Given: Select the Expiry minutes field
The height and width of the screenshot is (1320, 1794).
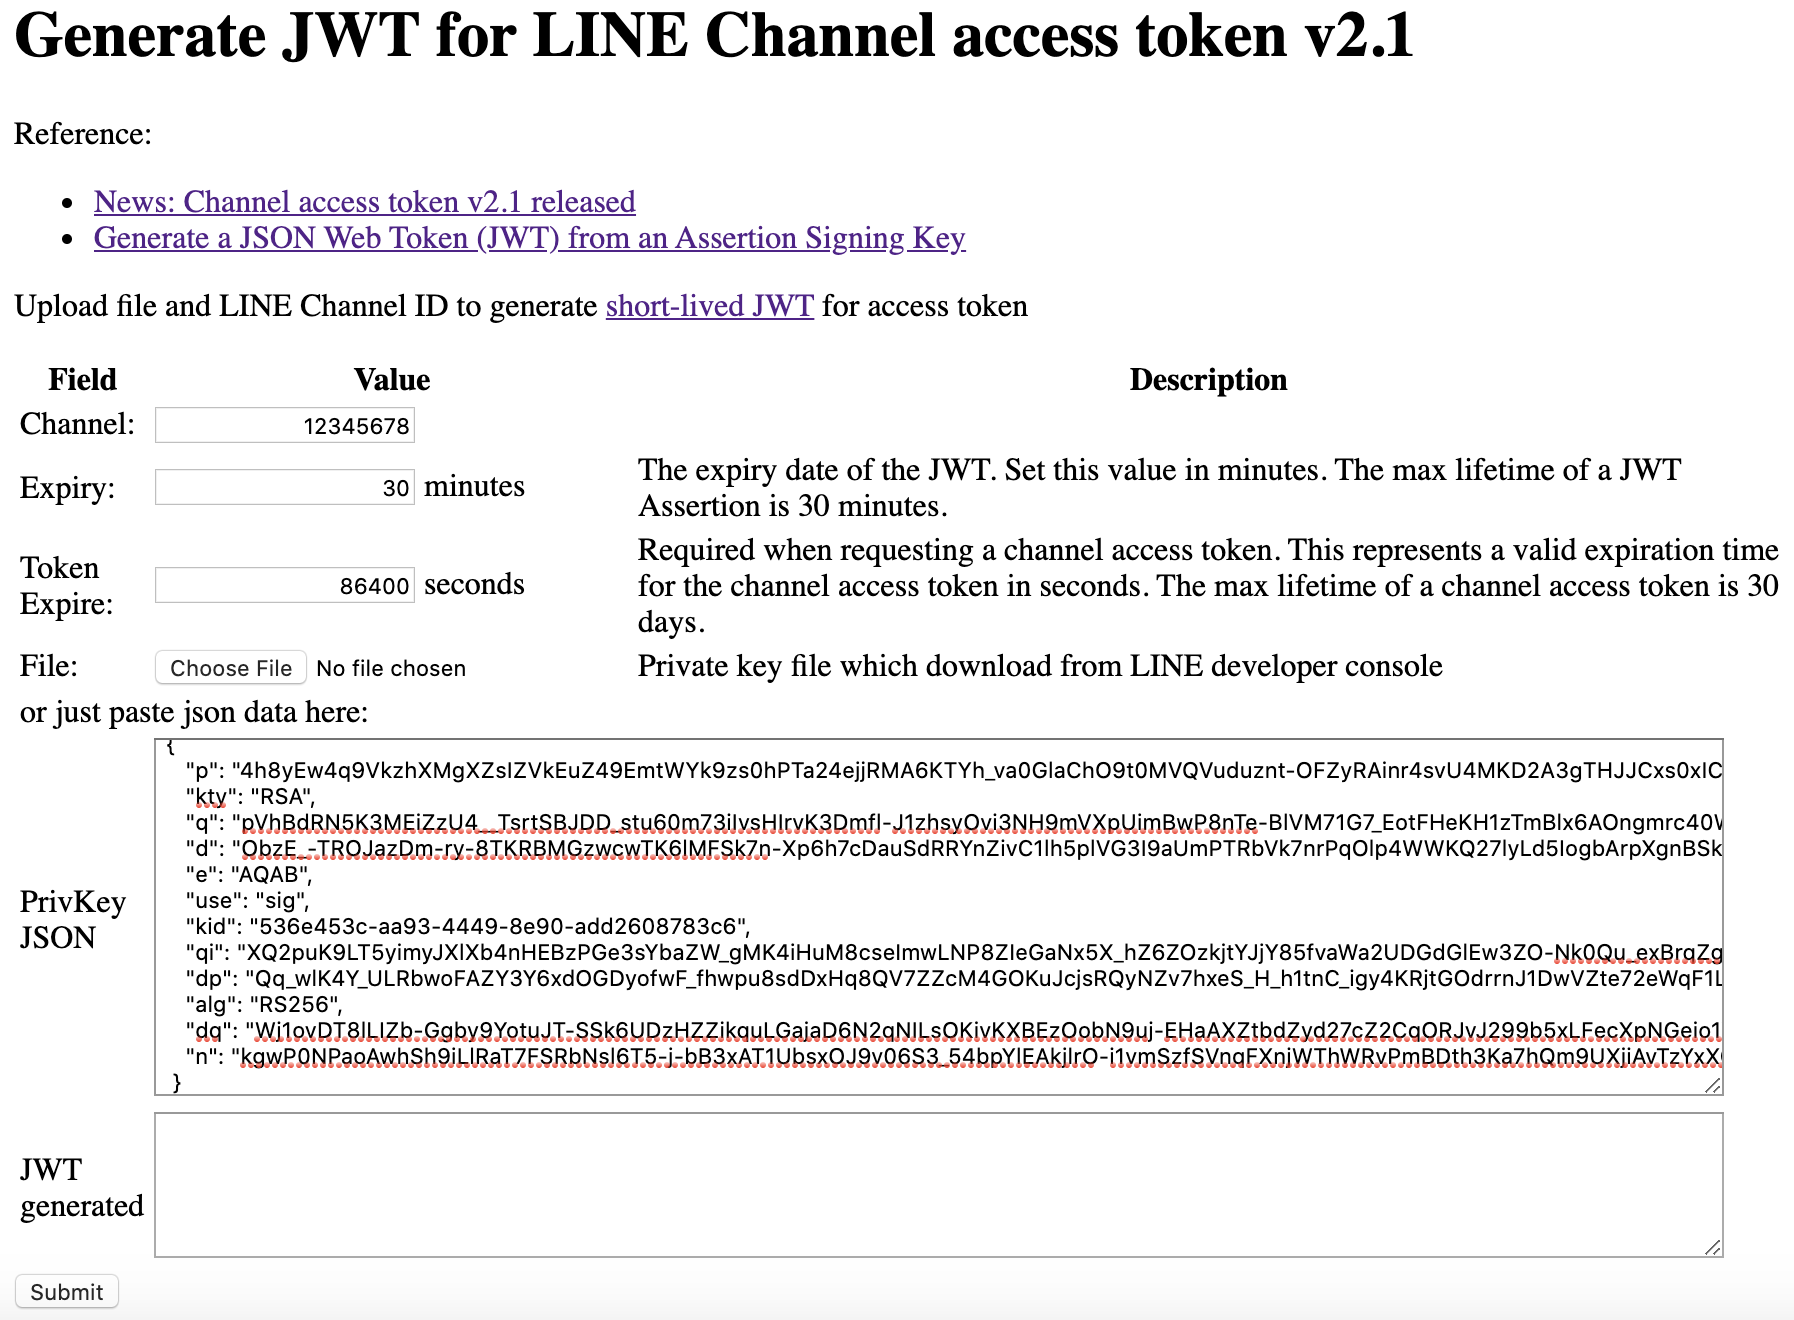Looking at the screenshot, I should click(x=283, y=487).
